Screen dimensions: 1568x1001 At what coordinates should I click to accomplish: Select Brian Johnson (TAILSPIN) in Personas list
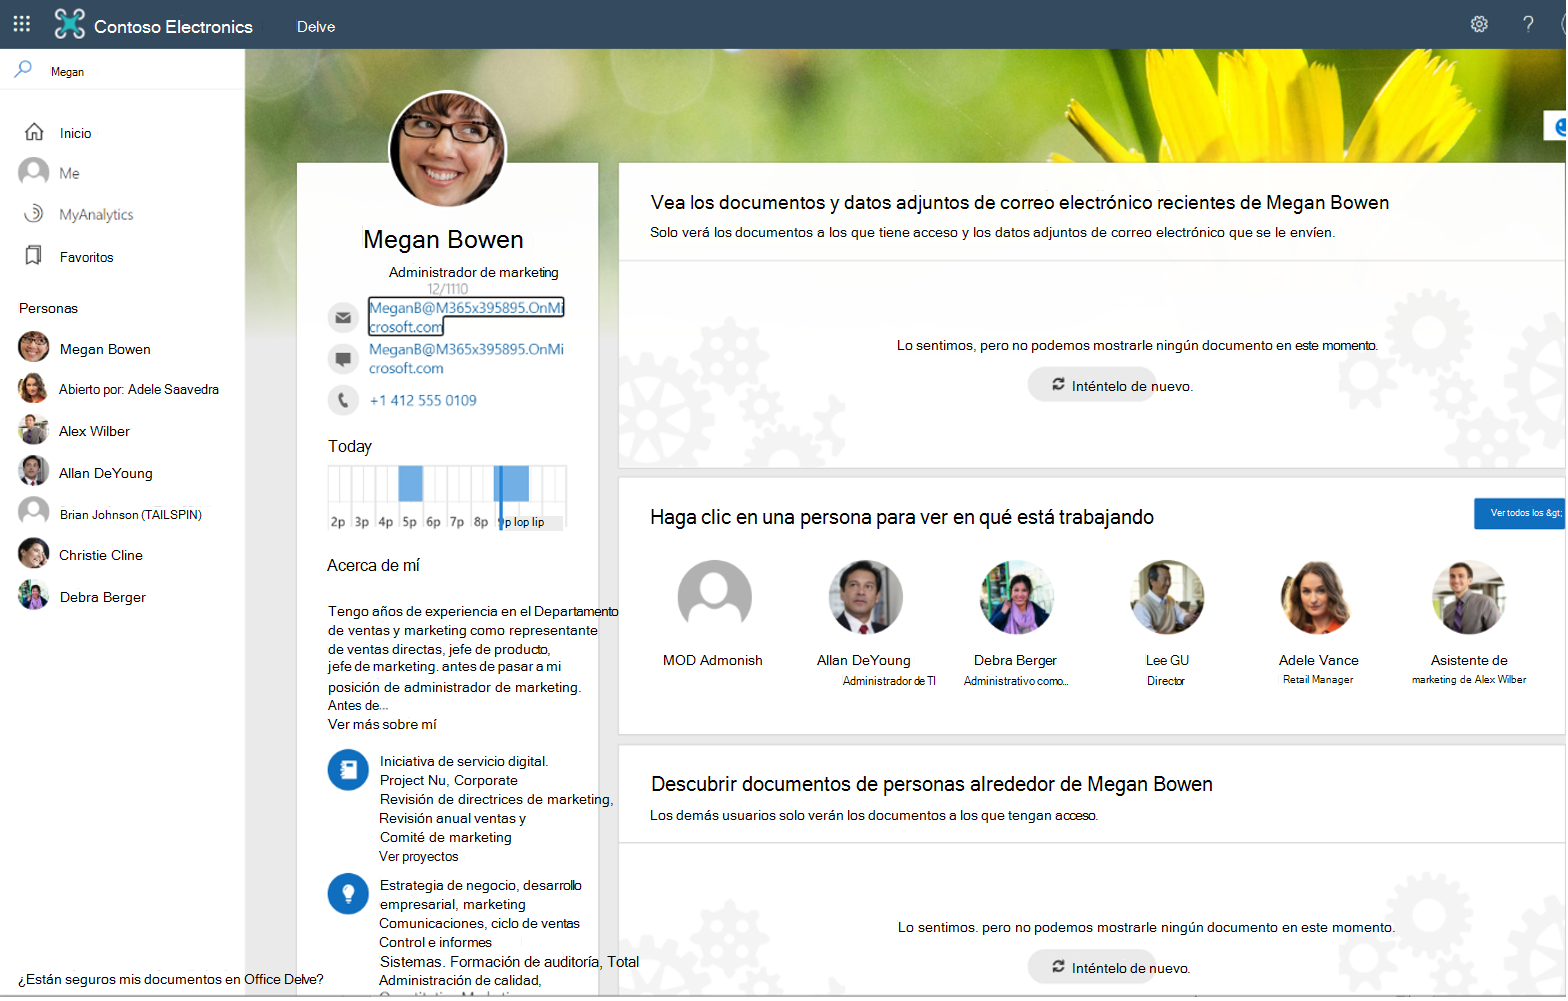click(x=130, y=514)
